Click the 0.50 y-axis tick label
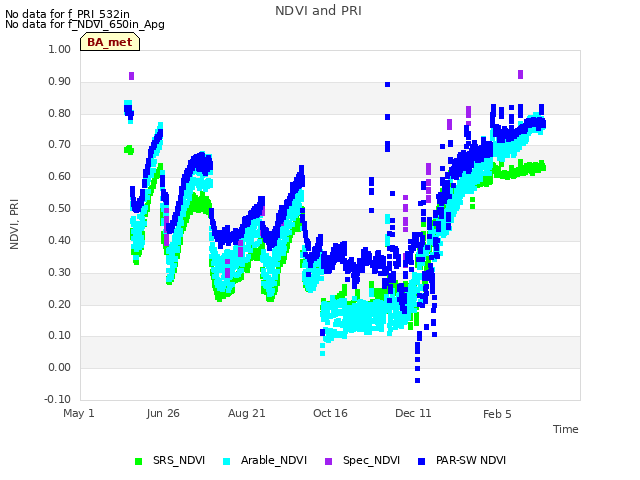640x480 pixels. pos(60,208)
